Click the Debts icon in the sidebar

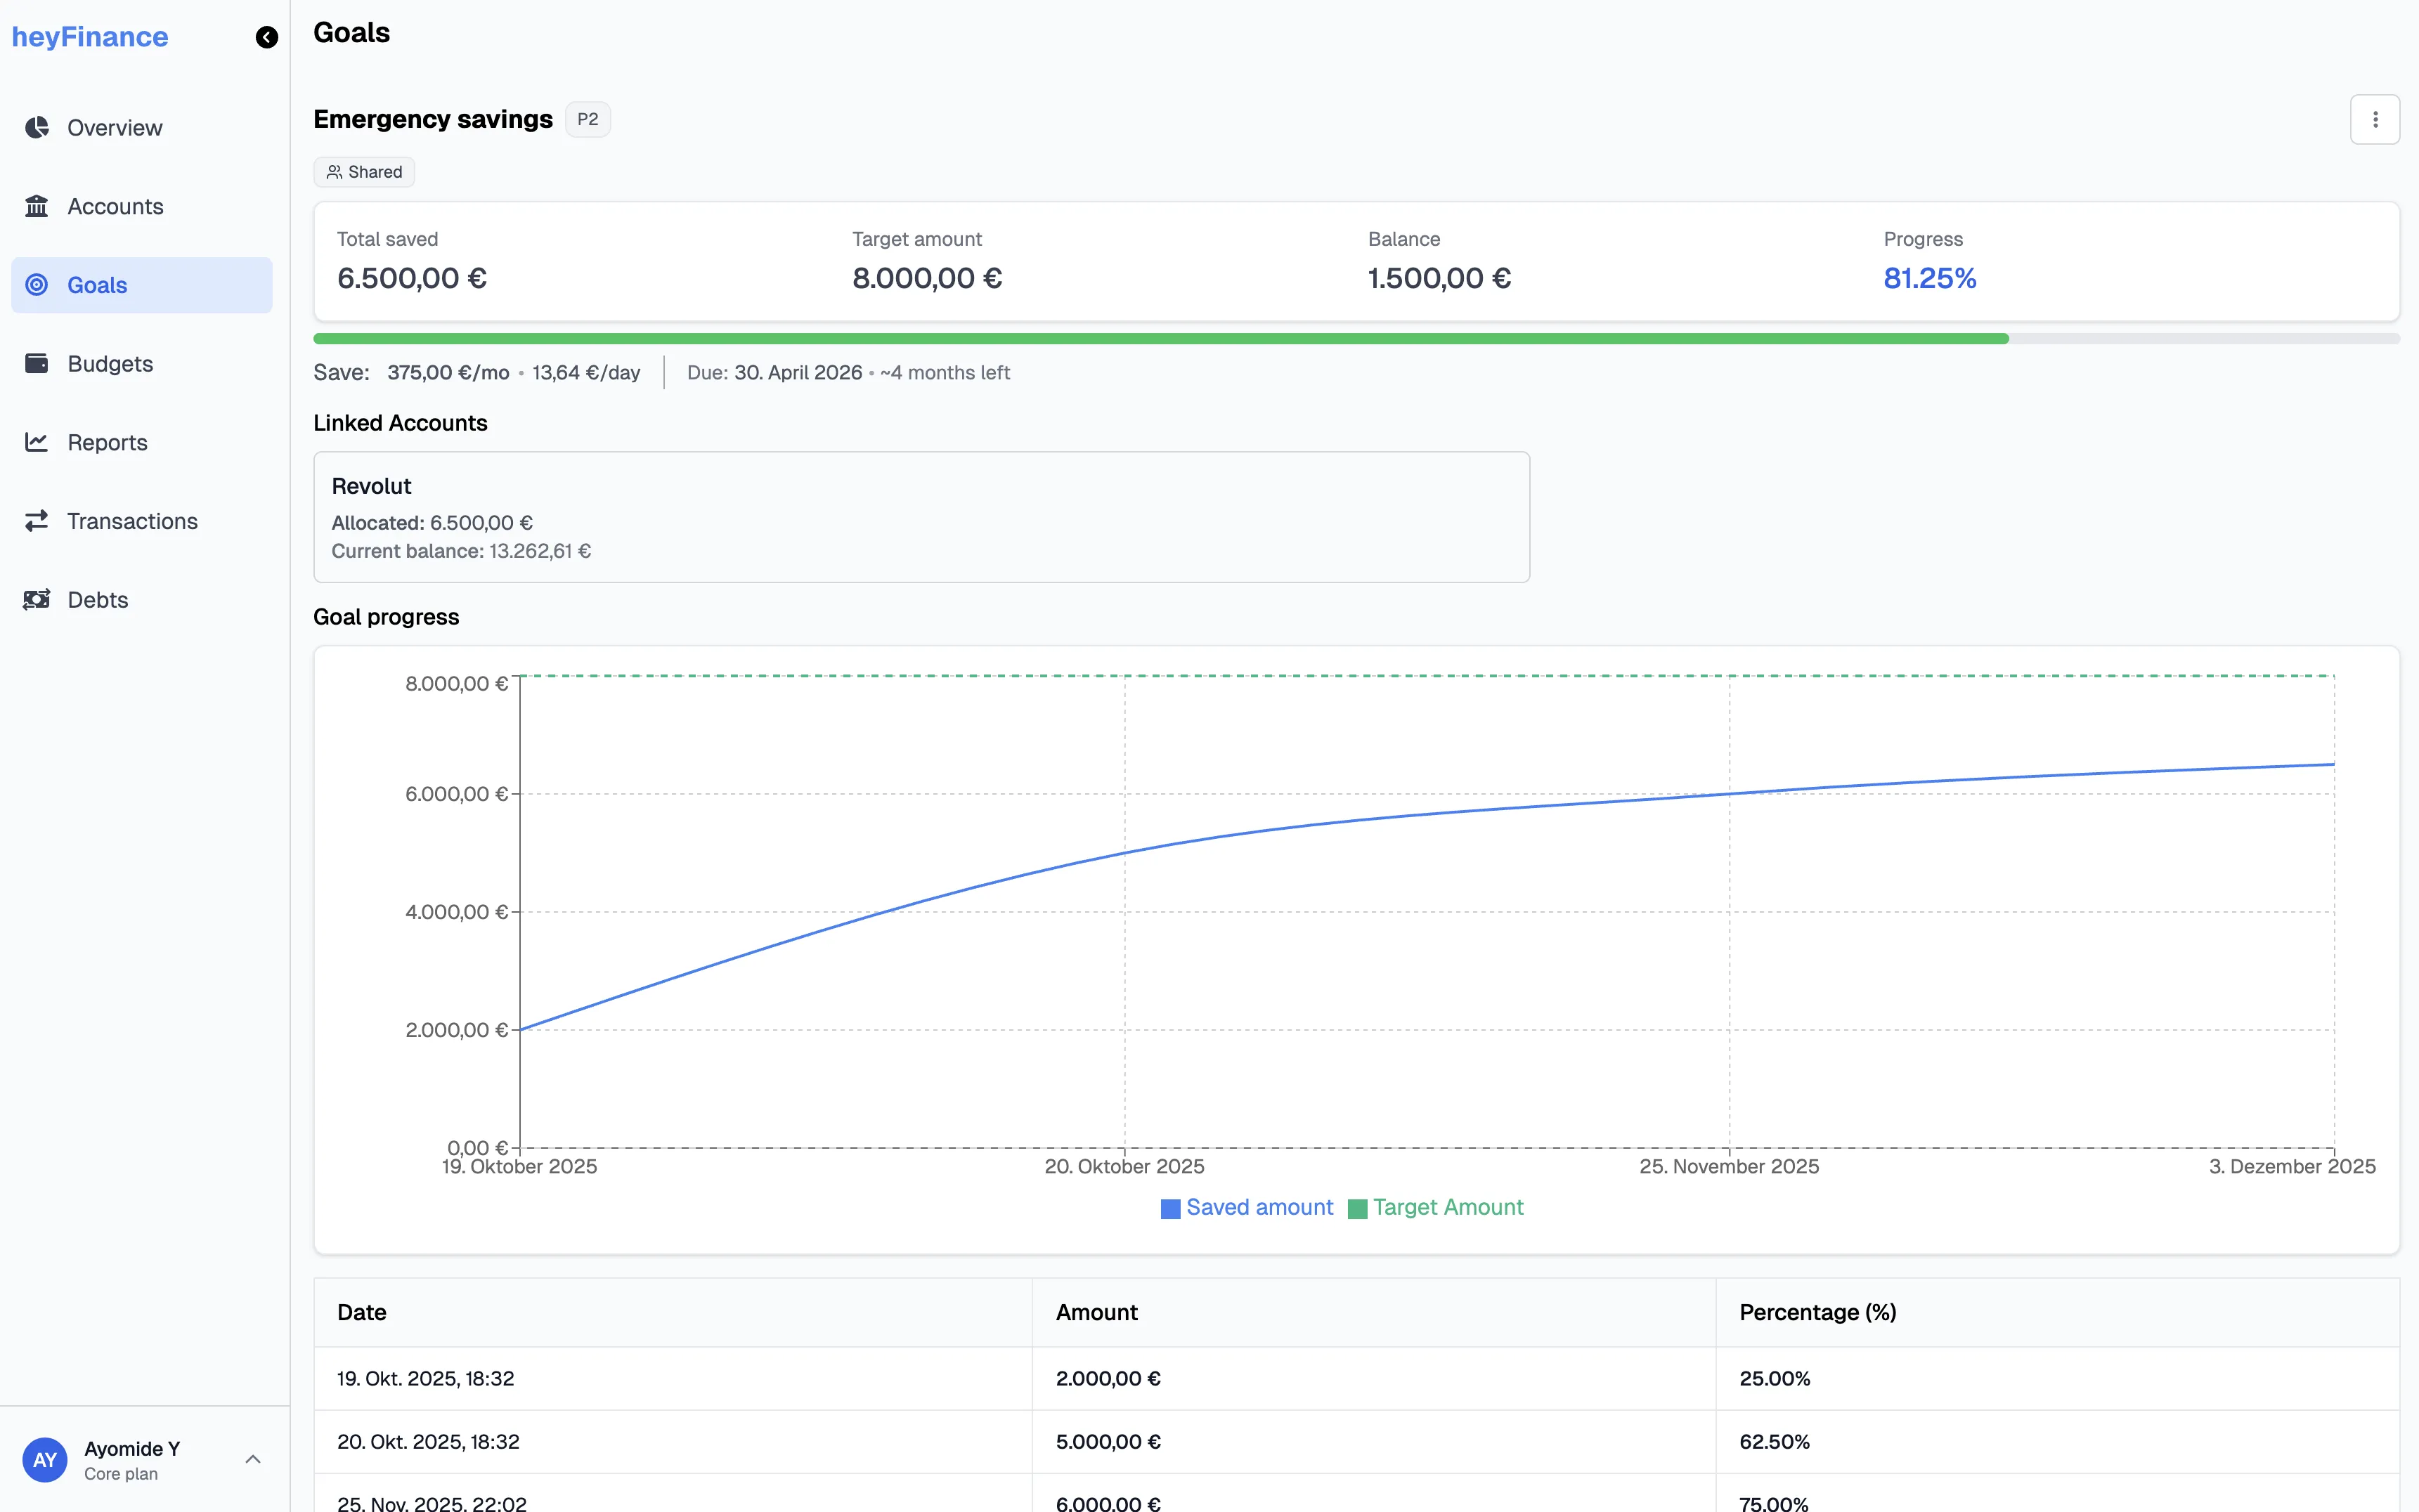pyautogui.click(x=37, y=599)
